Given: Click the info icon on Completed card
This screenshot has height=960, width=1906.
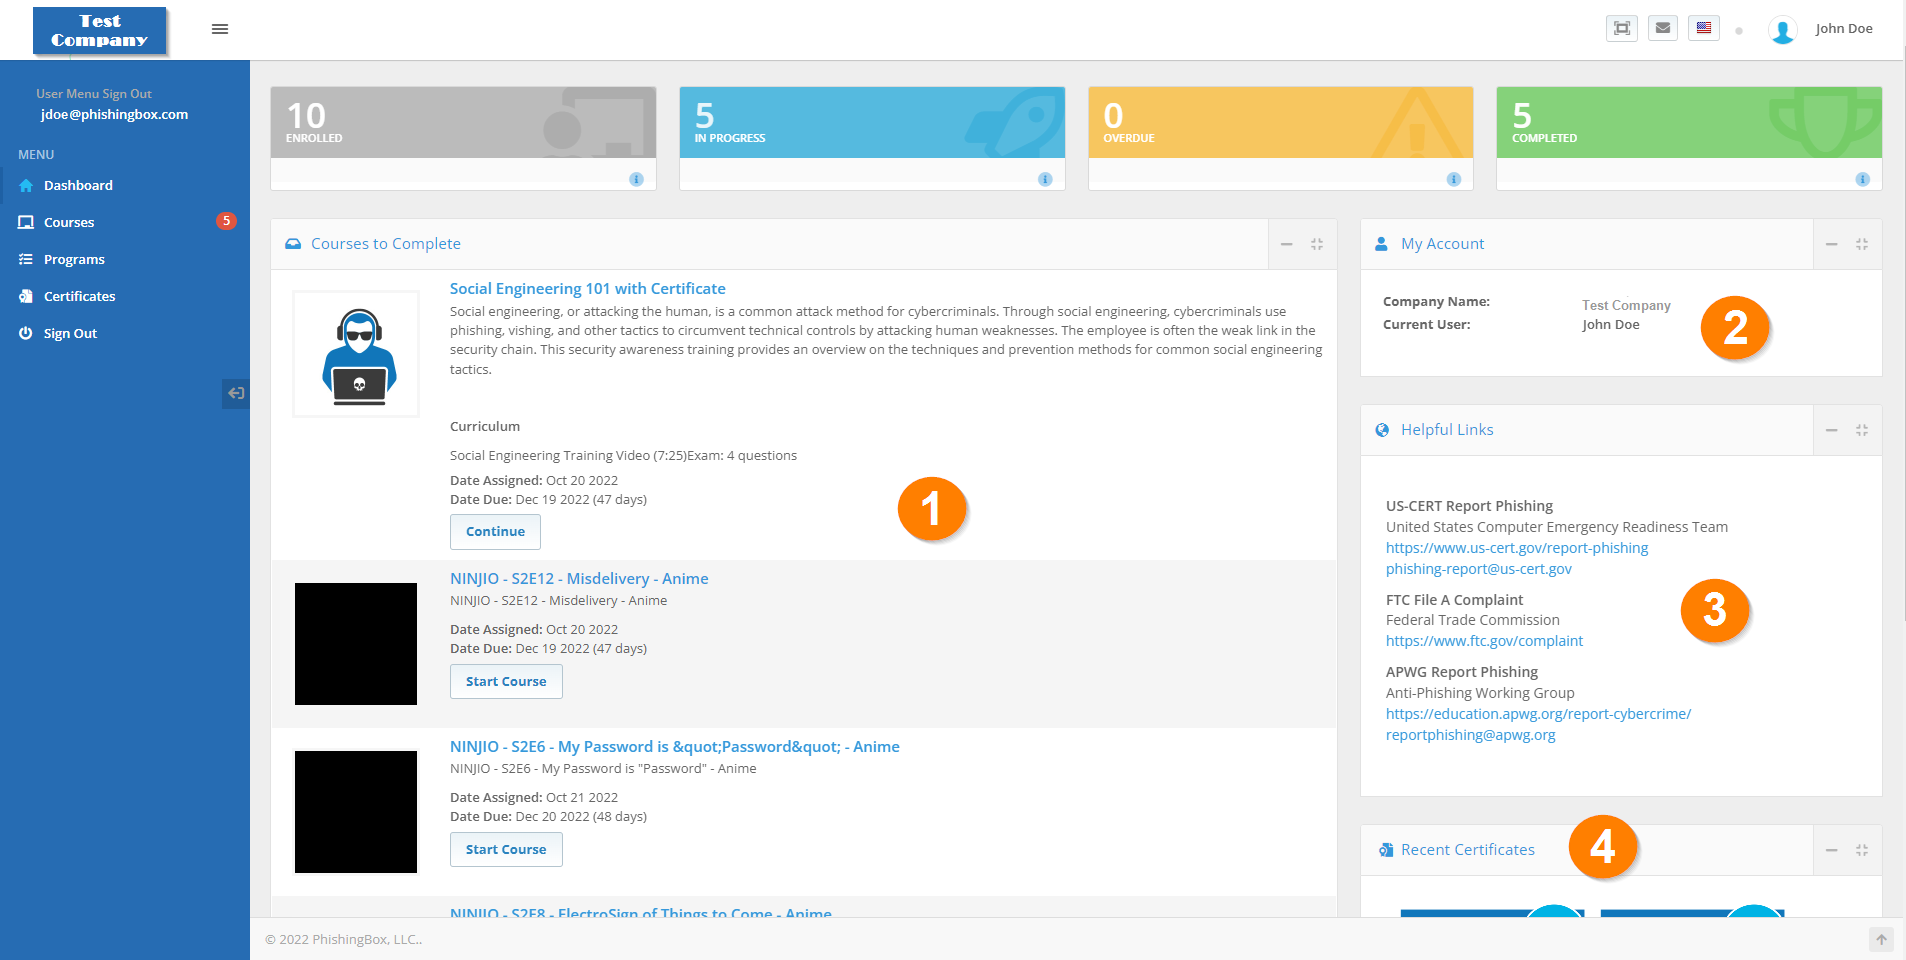Looking at the screenshot, I should (x=1862, y=179).
